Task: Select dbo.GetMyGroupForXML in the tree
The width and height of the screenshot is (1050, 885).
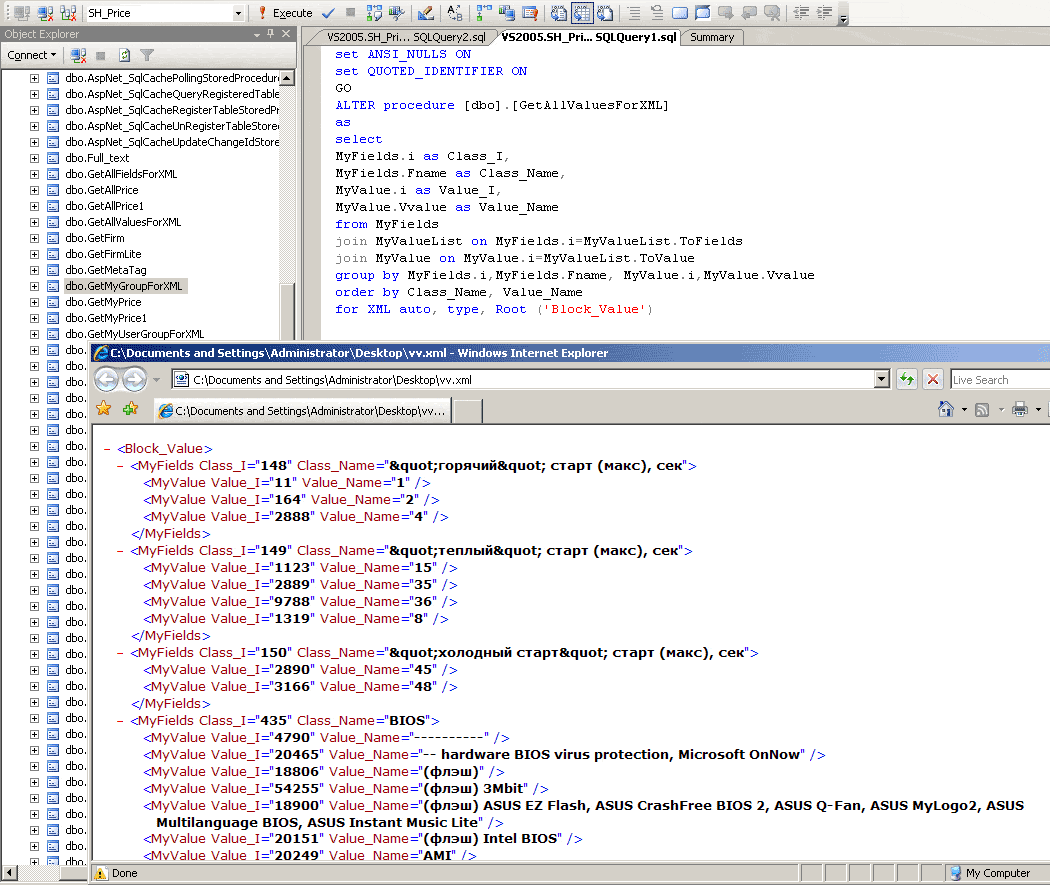Action: pos(124,286)
